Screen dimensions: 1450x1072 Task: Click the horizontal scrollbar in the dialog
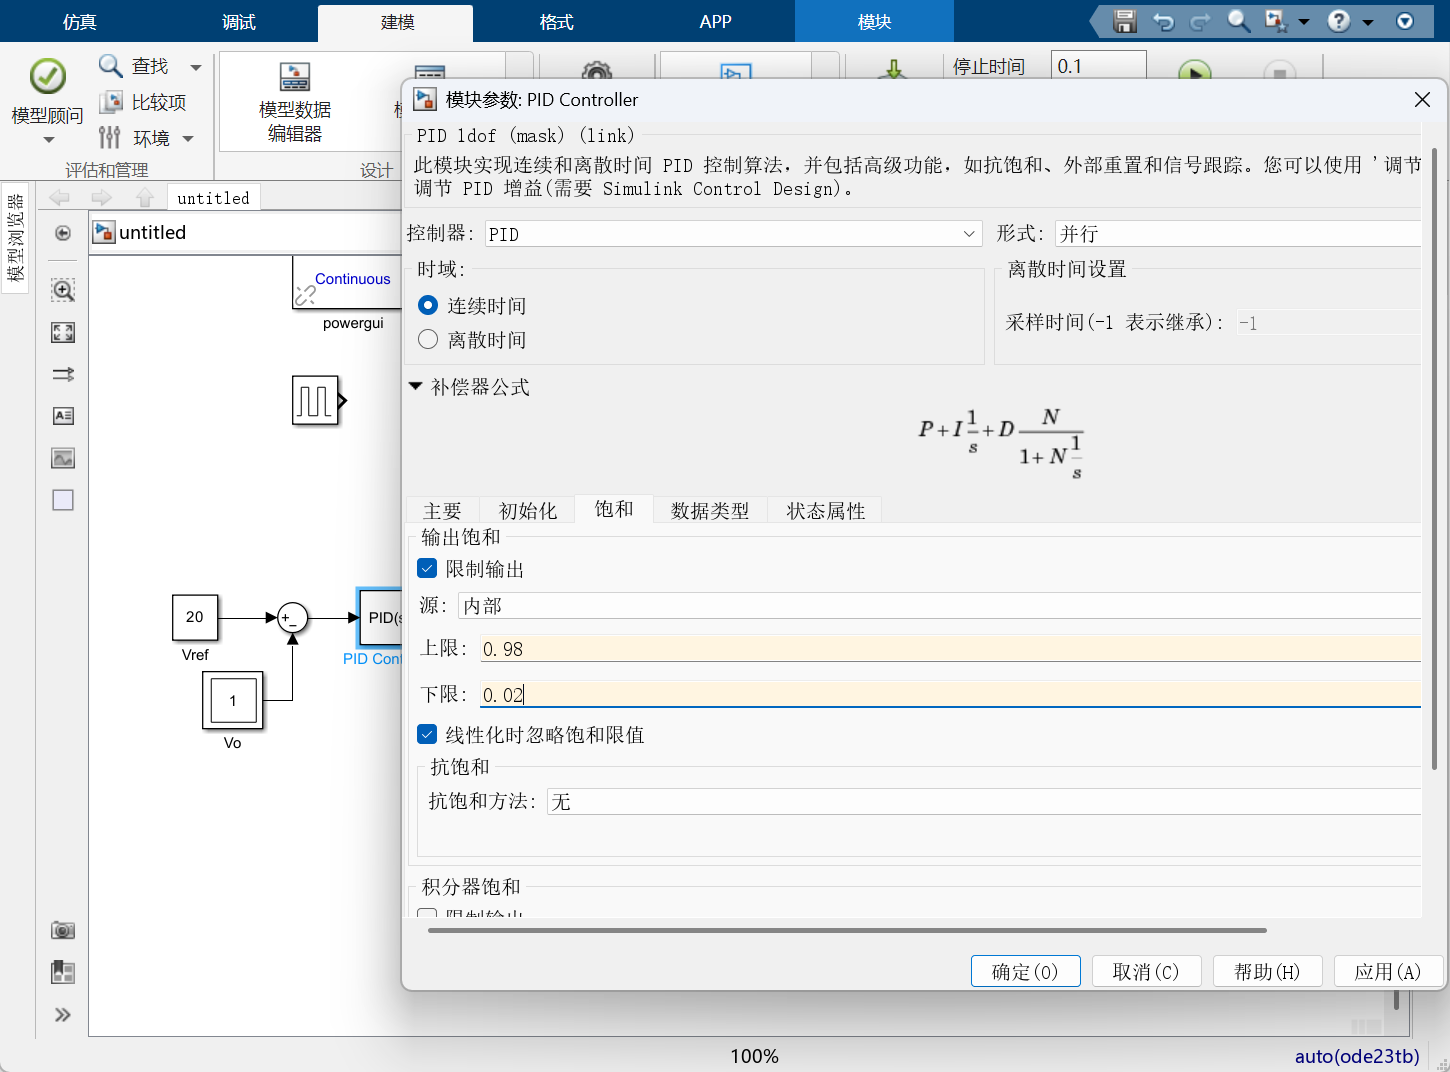click(847, 930)
